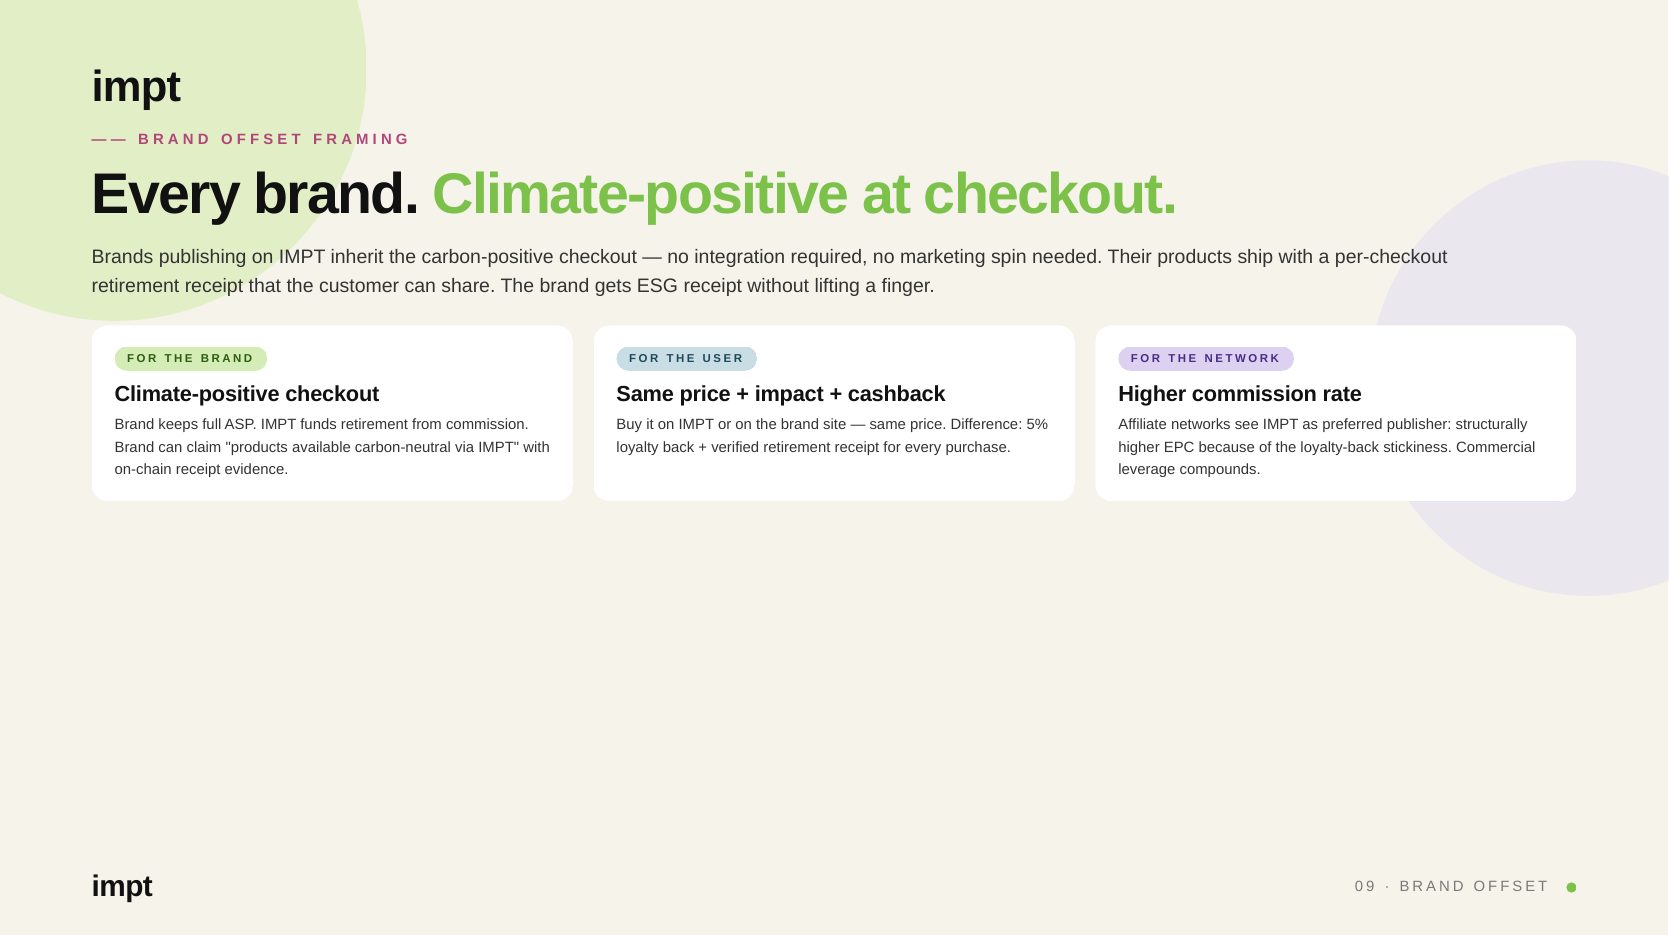
Task: Click the impt logo at top
Action: tap(136, 87)
